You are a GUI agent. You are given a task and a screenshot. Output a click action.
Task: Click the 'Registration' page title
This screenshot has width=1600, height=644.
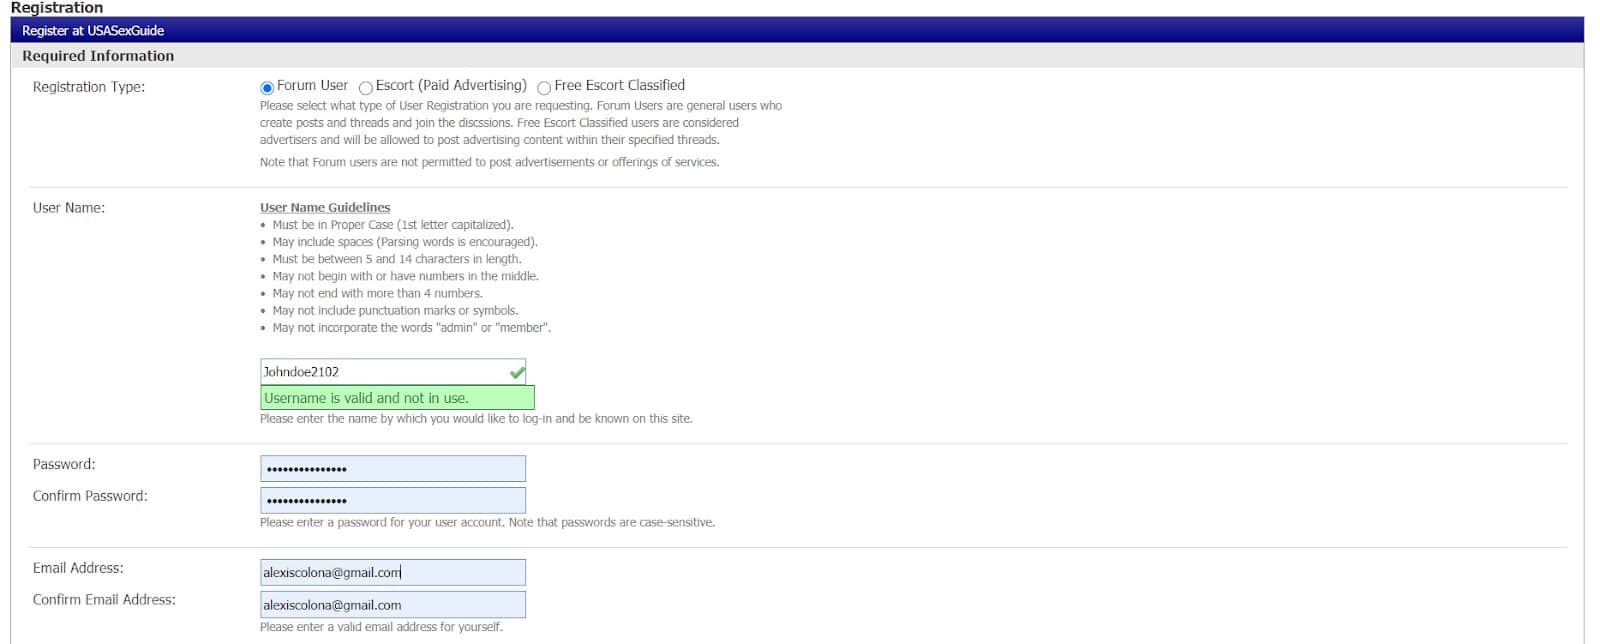(57, 8)
